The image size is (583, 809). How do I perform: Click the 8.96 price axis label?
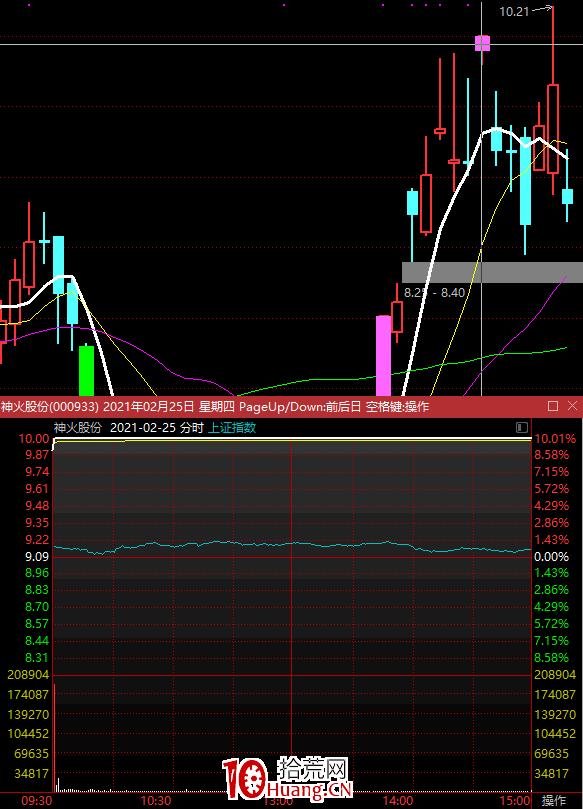coord(37,573)
